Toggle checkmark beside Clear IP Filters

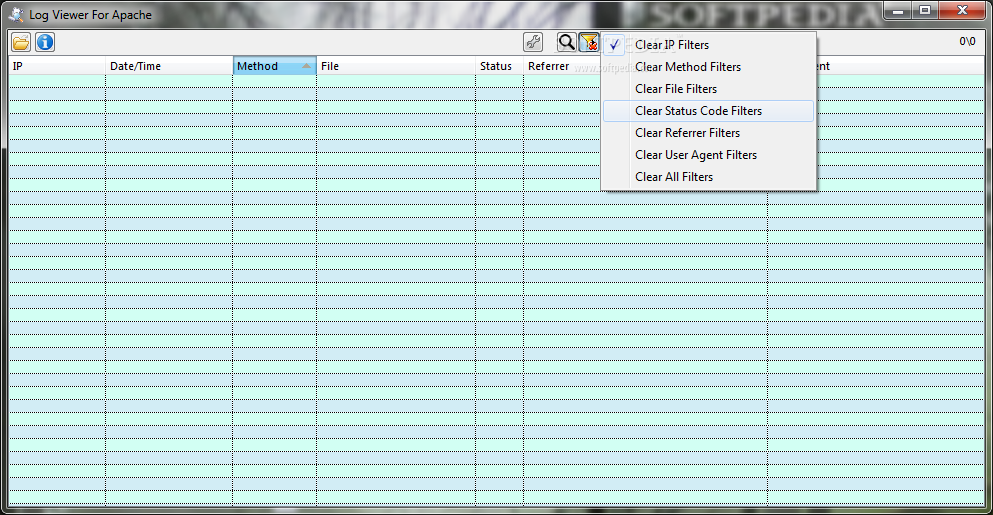click(614, 45)
